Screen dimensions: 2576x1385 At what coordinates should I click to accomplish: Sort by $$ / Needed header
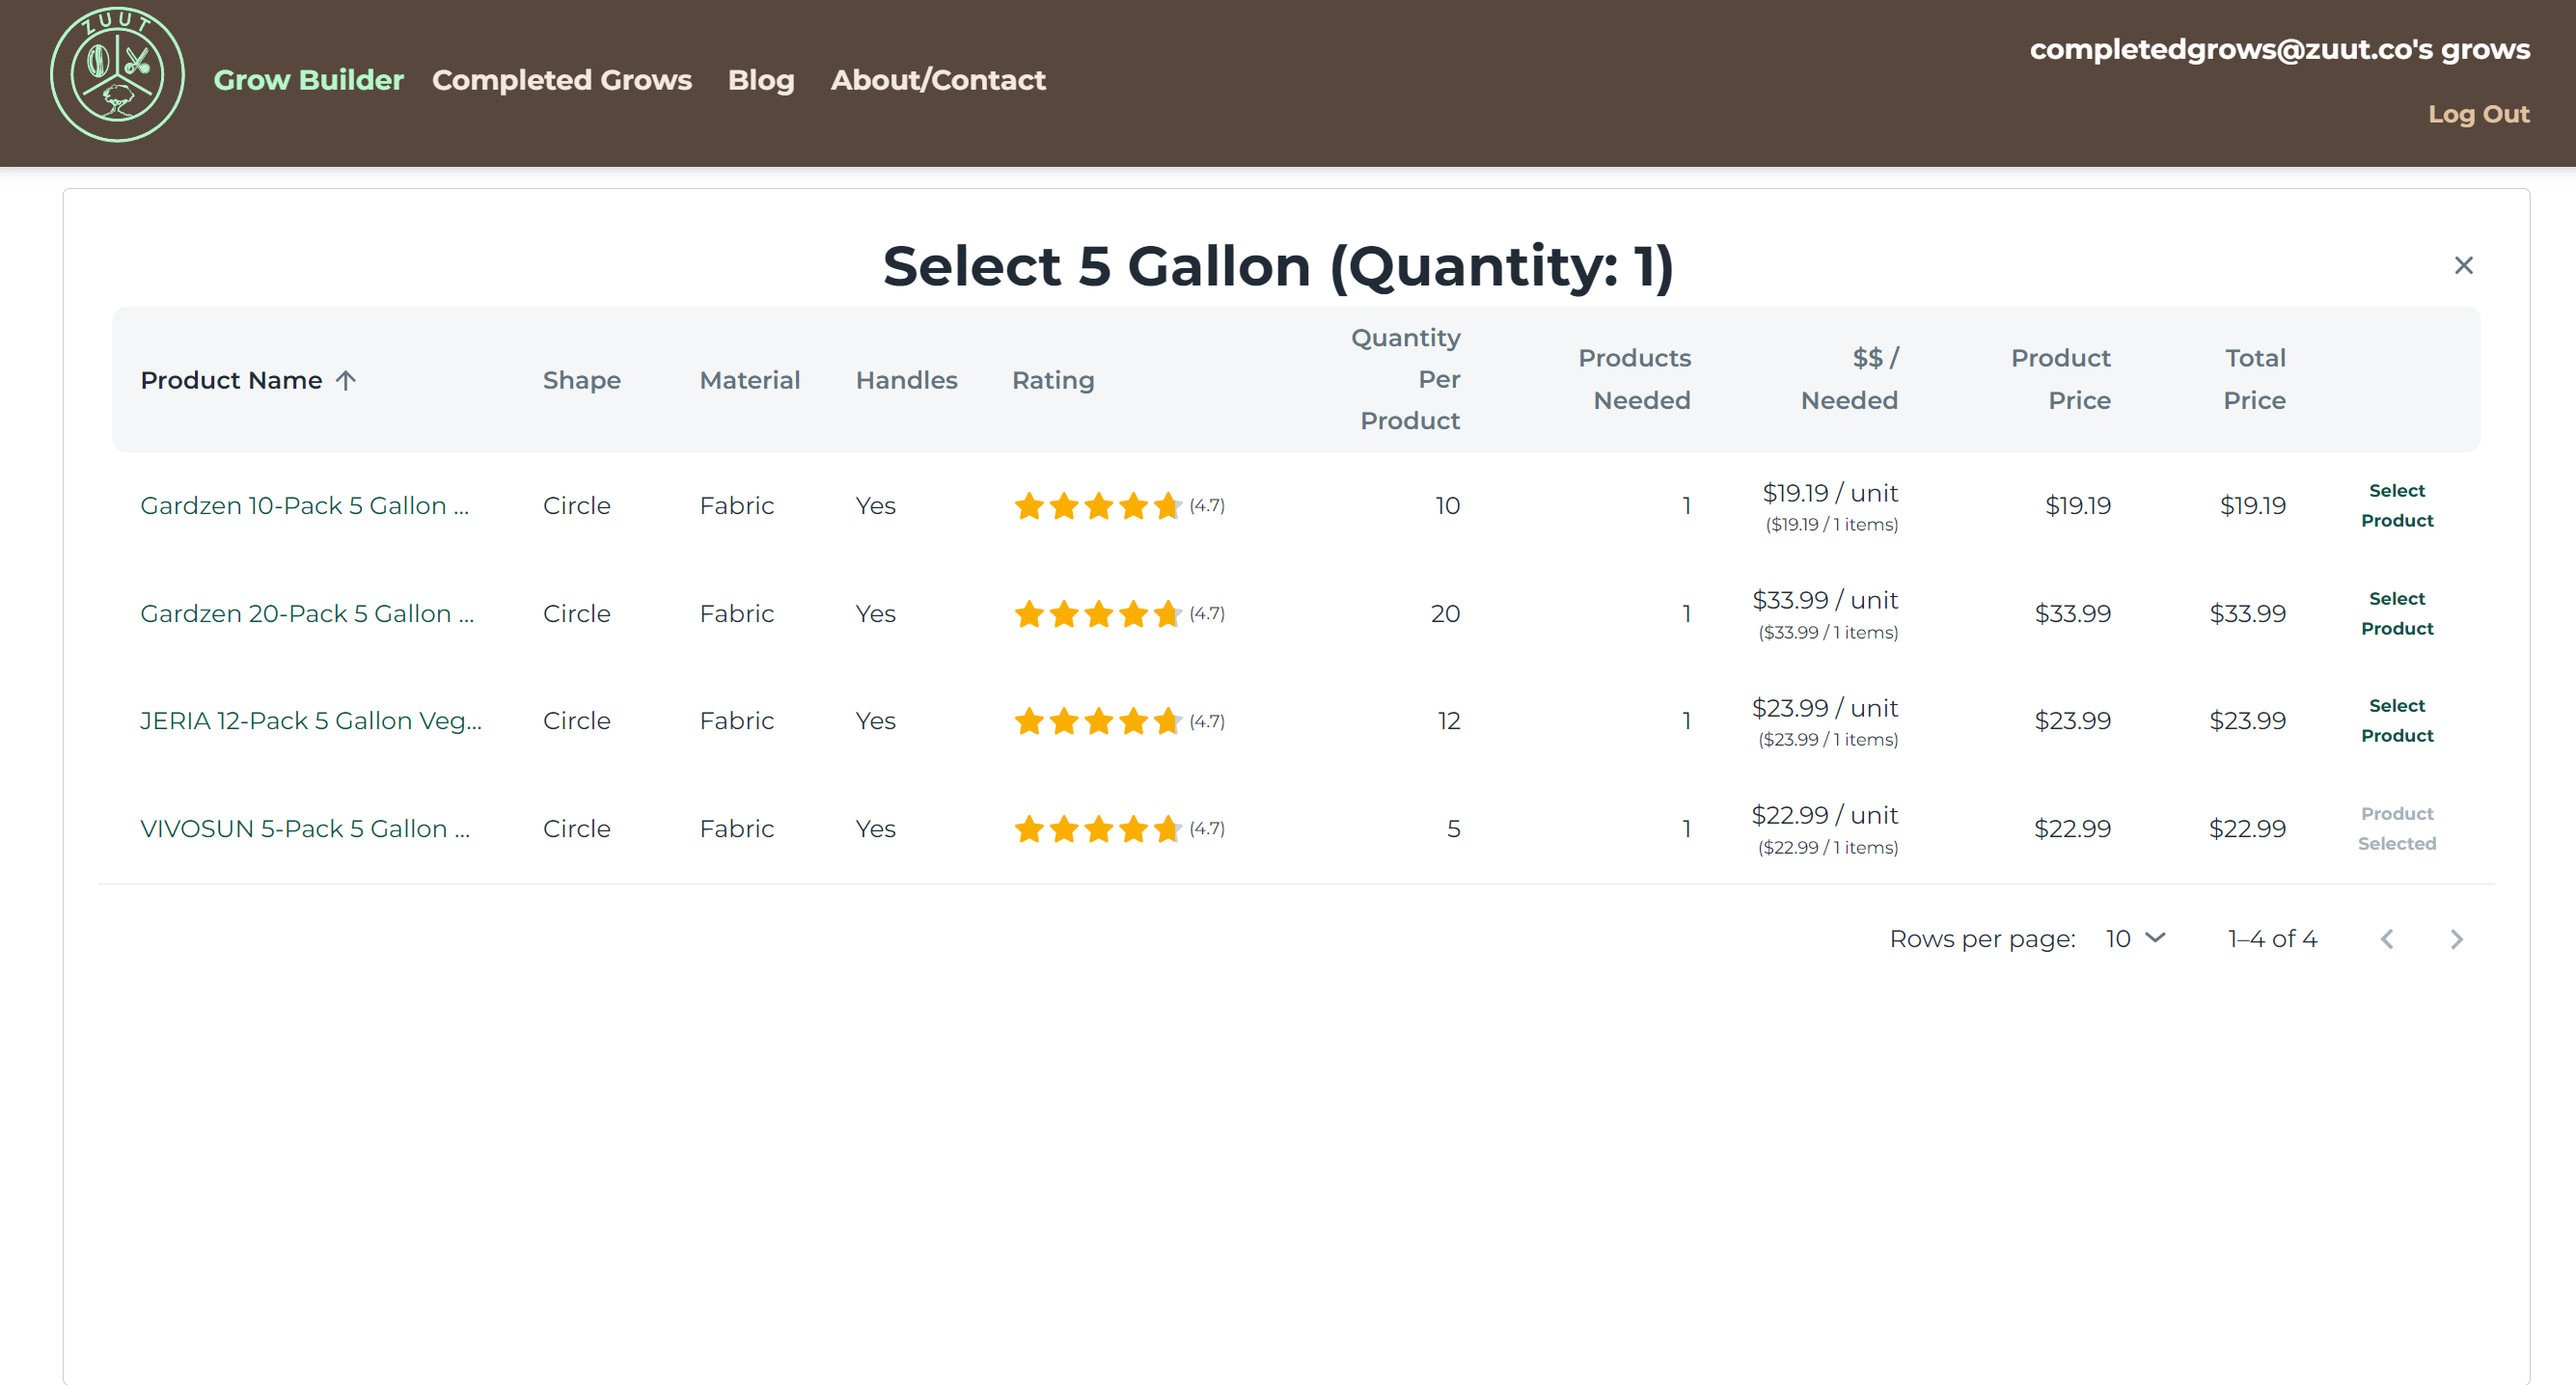1850,379
